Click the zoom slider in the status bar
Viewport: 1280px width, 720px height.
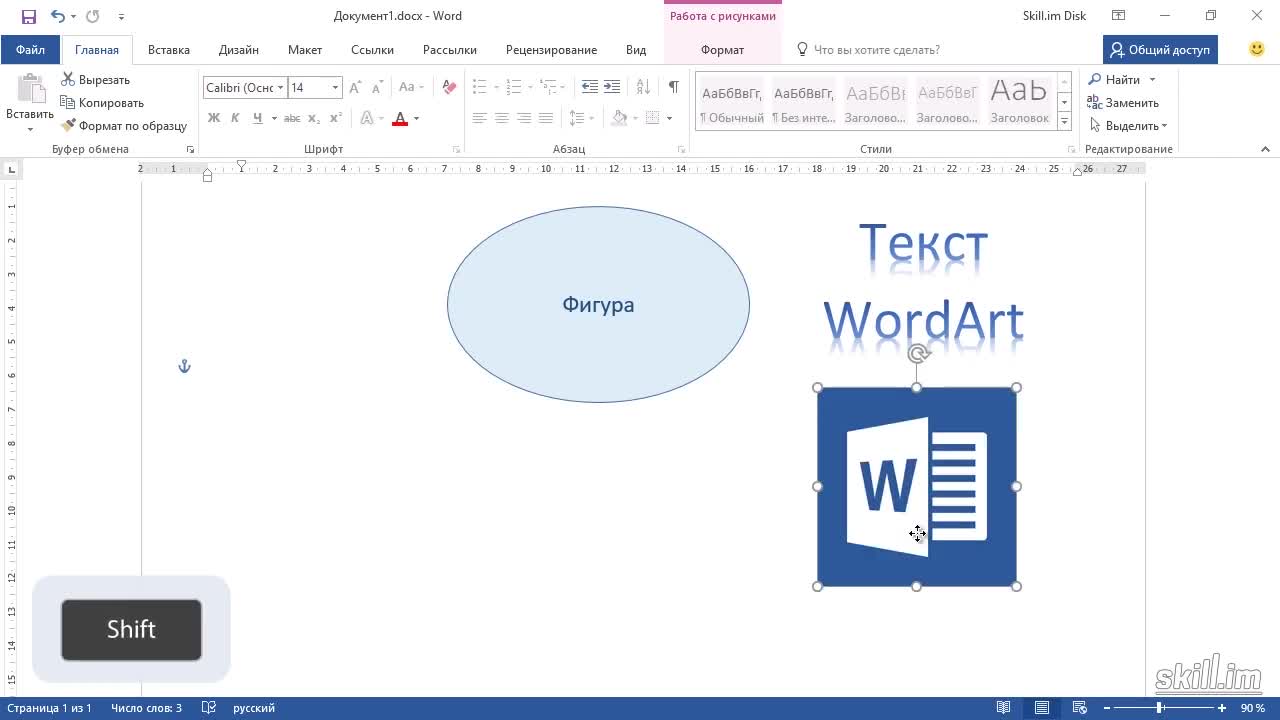[x=1161, y=707]
